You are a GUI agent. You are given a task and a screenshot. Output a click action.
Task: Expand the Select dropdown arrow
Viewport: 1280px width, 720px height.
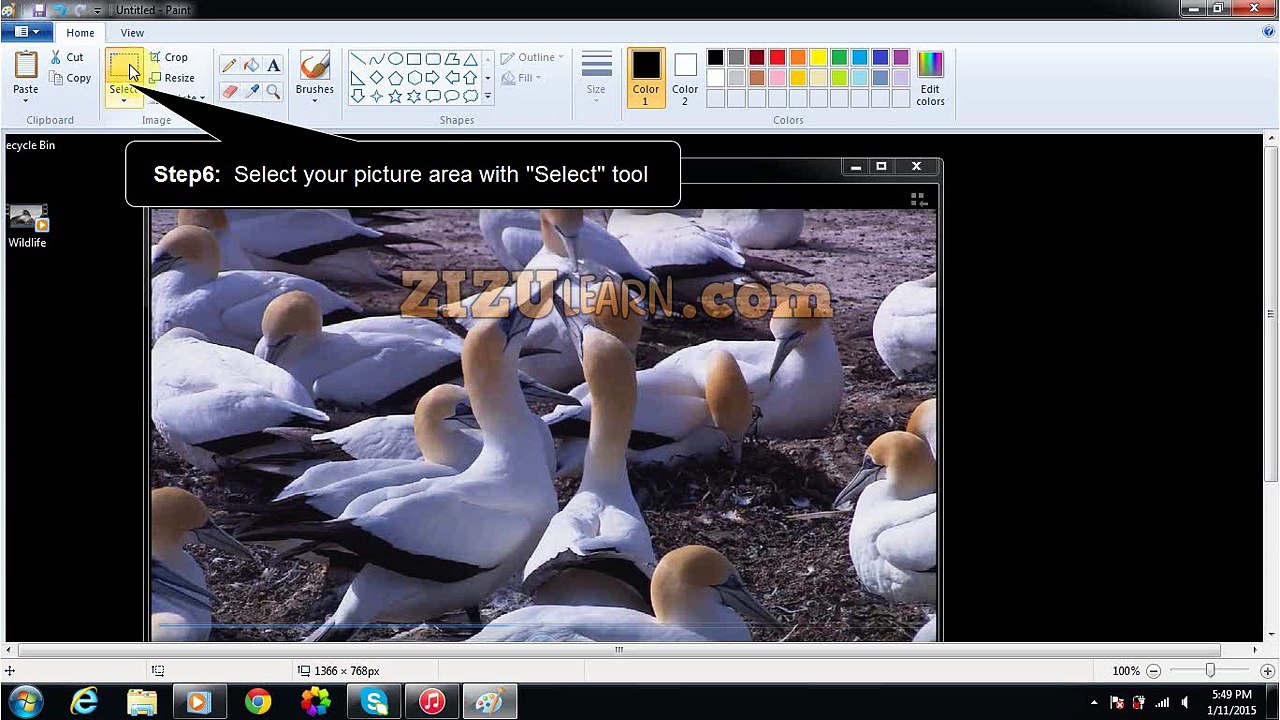pos(124,101)
